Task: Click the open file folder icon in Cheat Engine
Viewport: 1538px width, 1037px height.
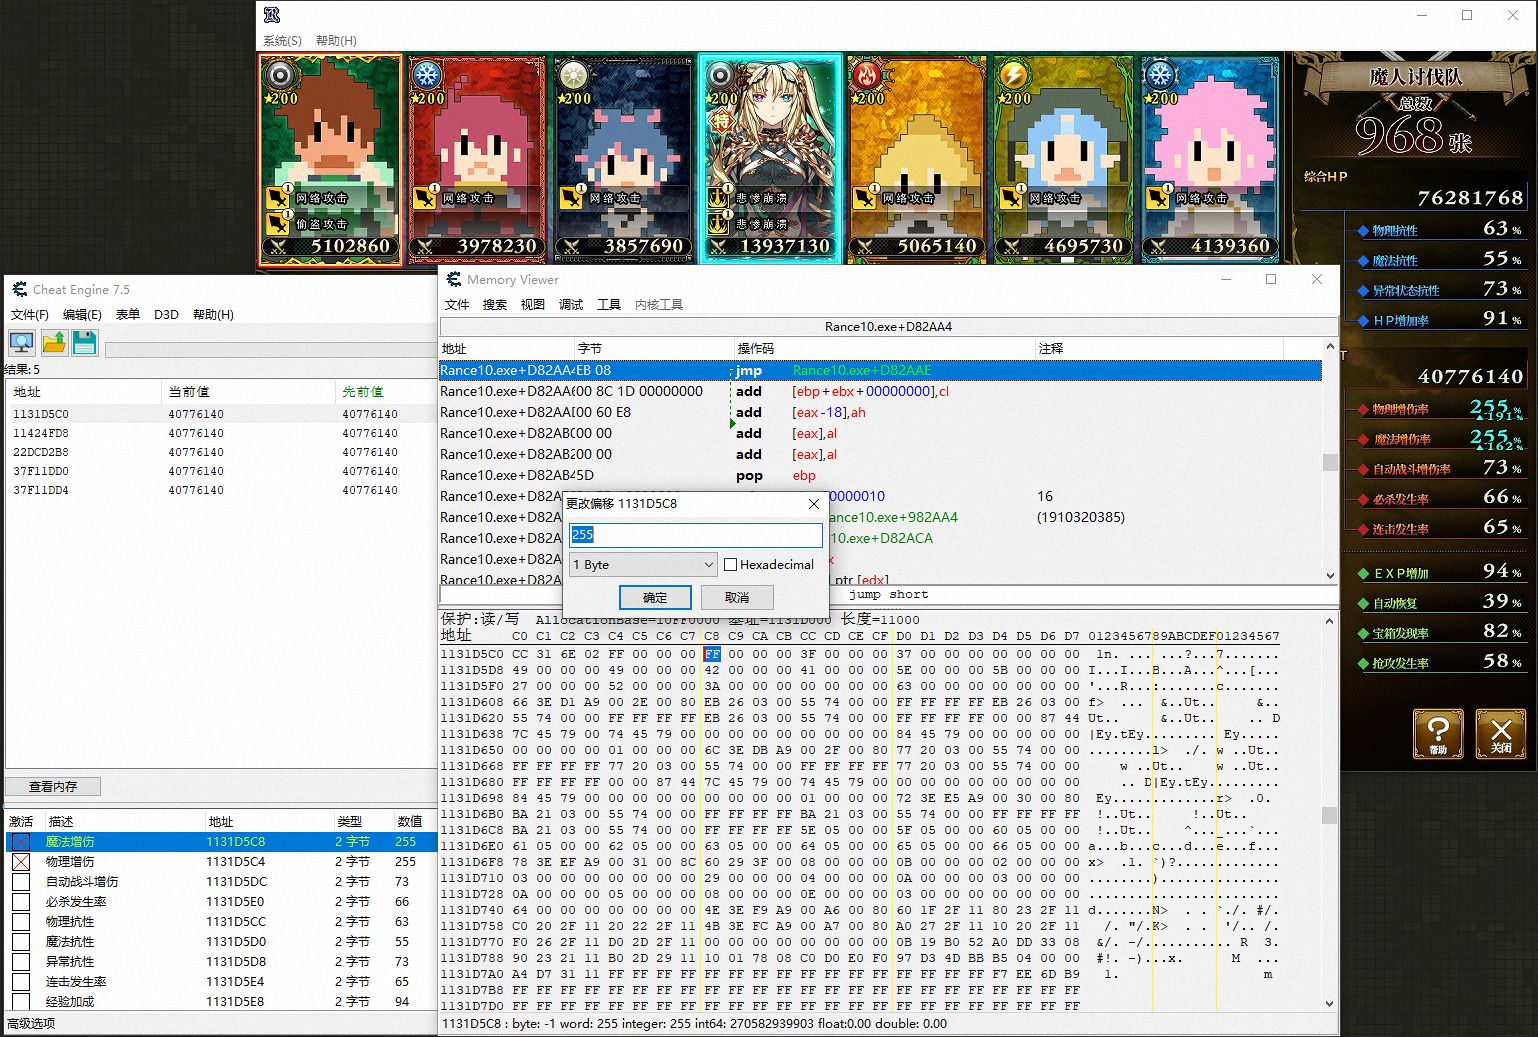Action: [x=54, y=343]
